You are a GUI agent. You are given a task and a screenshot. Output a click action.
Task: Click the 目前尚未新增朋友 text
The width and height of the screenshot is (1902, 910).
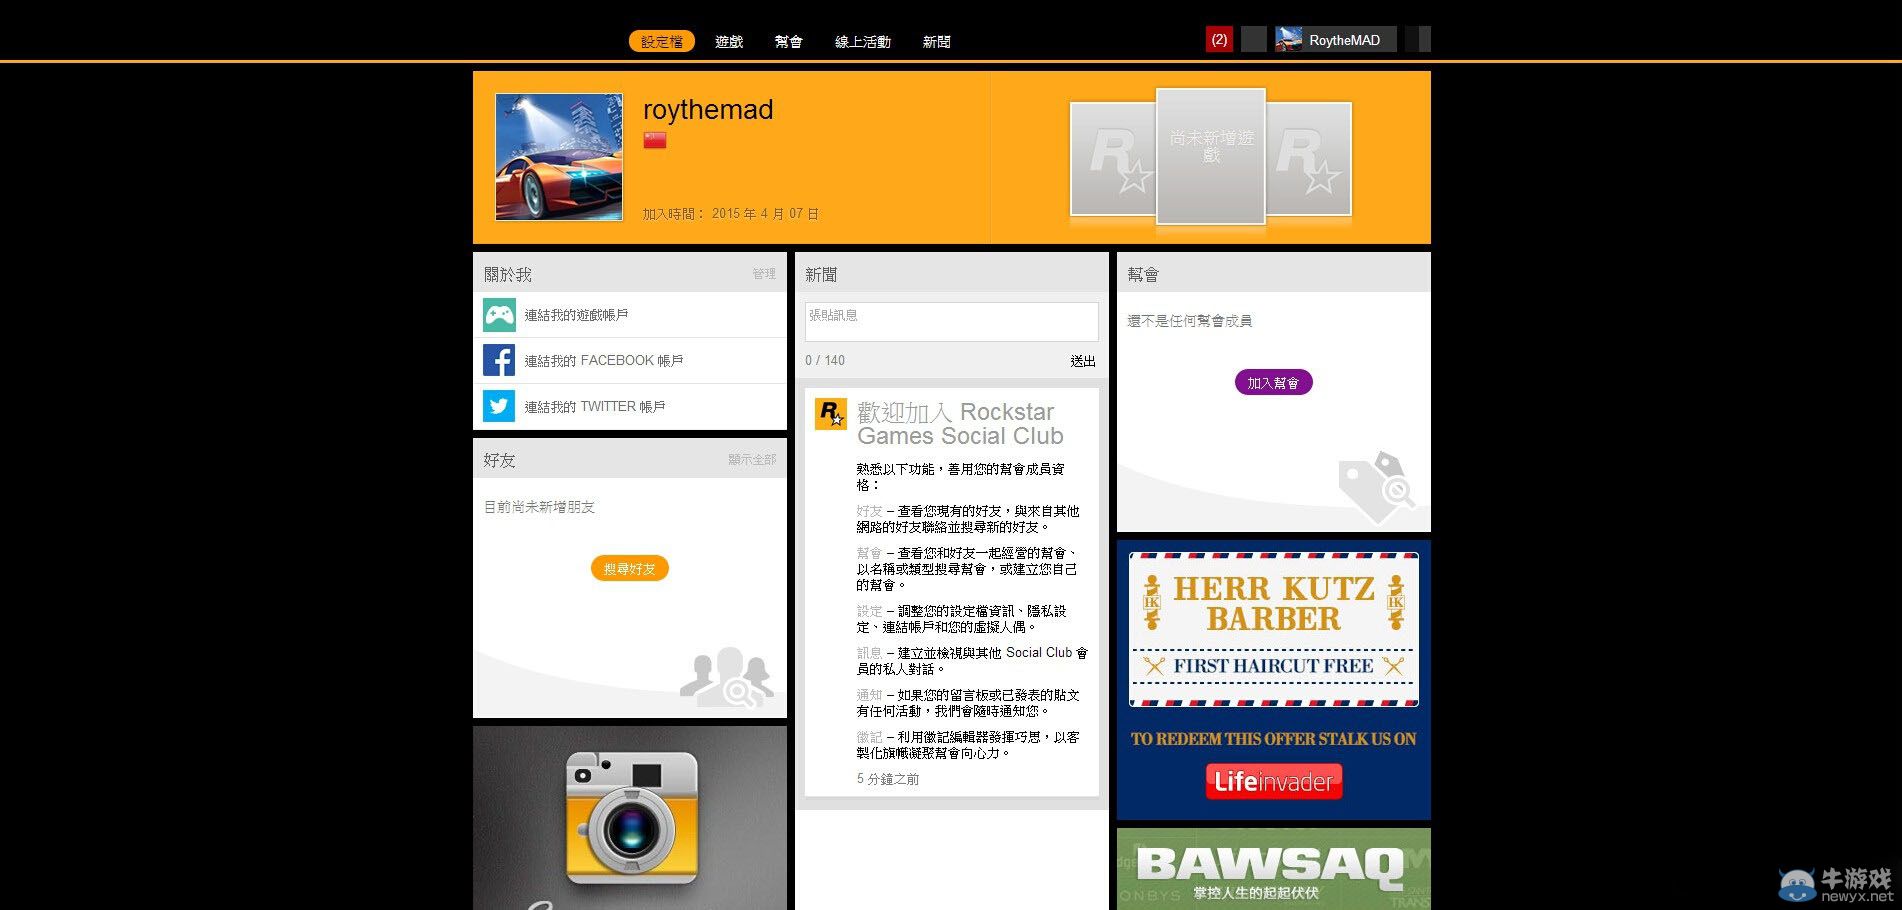pyautogui.click(x=540, y=507)
